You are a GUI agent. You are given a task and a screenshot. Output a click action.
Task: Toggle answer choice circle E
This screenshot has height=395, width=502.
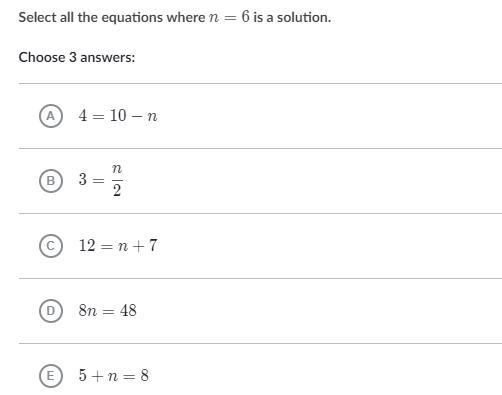pyautogui.click(x=51, y=376)
